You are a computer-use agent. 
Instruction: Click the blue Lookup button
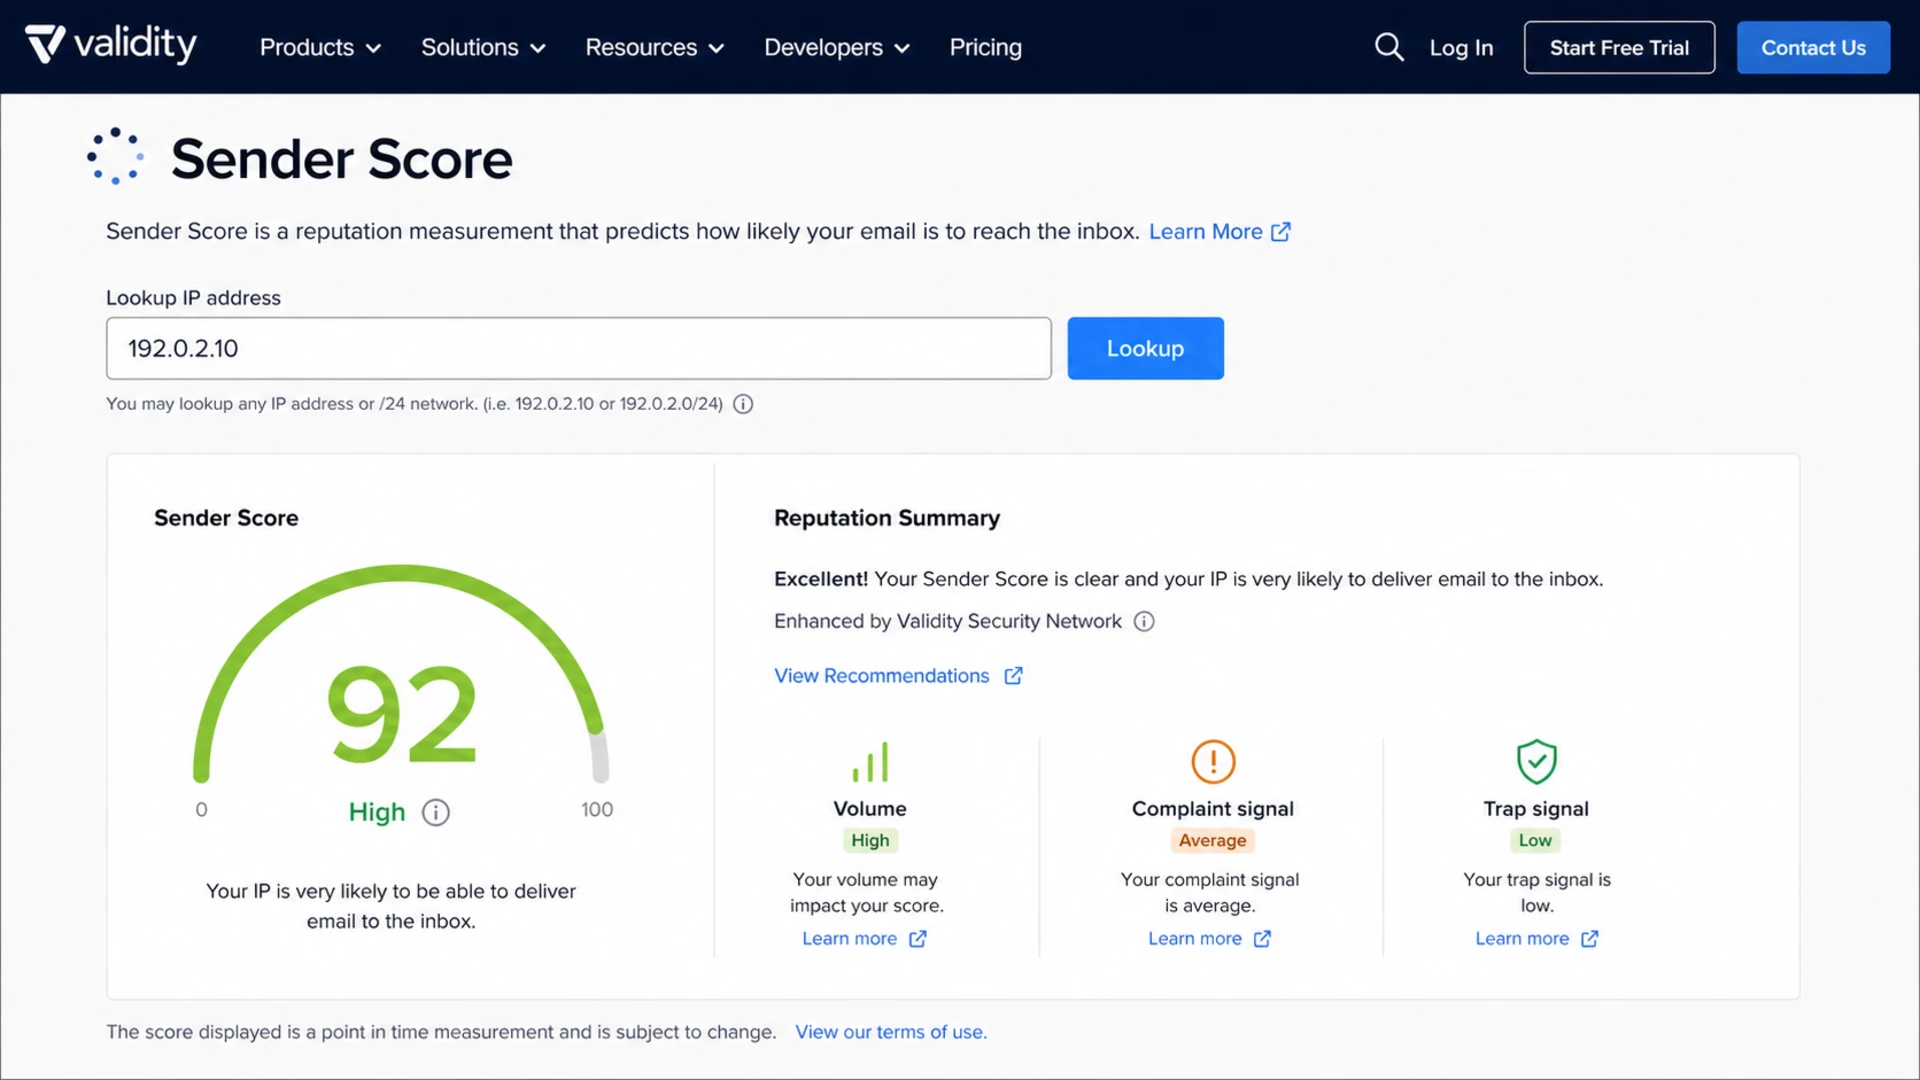point(1145,348)
